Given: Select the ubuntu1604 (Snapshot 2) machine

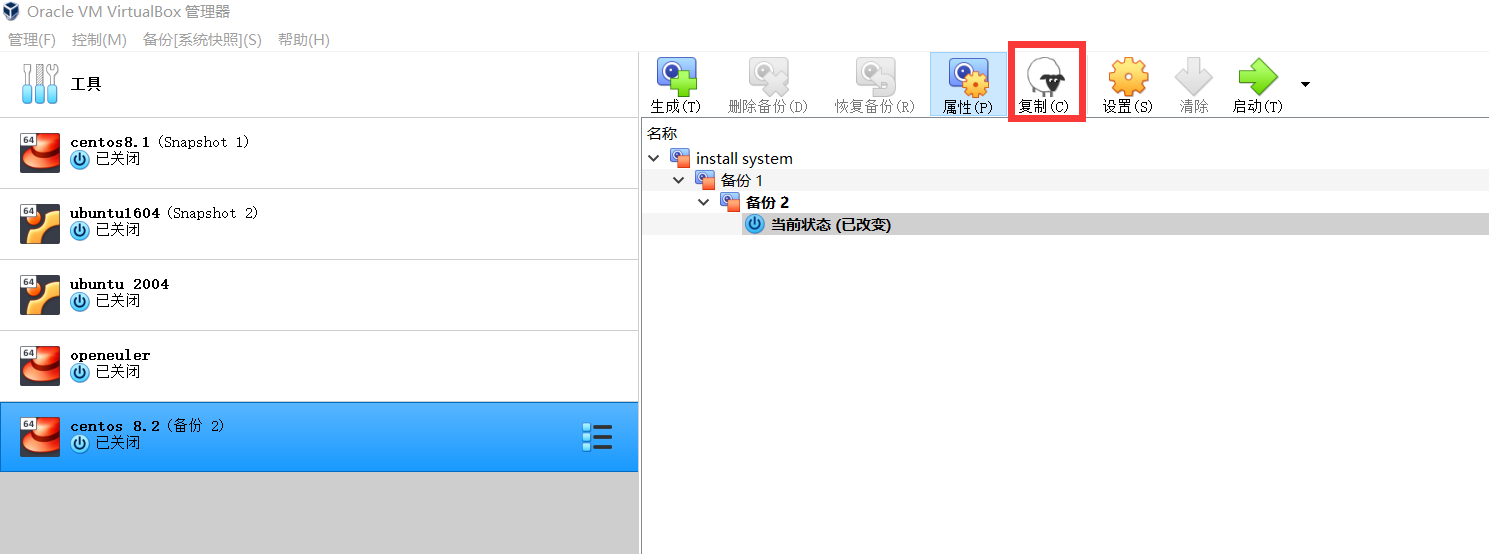Looking at the screenshot, I should click(319, 224).
